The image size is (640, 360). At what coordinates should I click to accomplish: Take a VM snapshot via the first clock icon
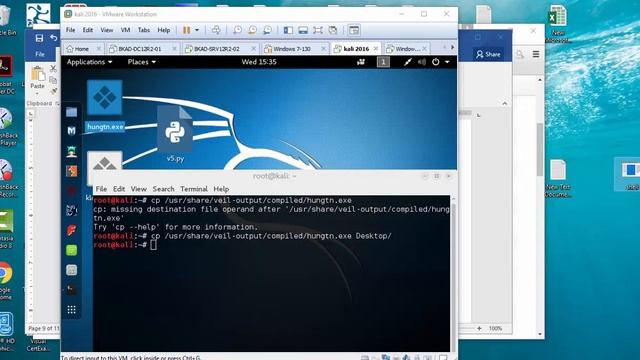coord(237,30)
